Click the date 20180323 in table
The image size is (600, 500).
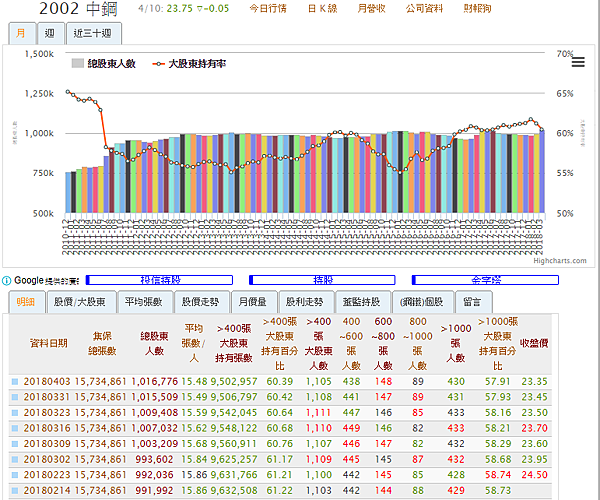(x=47, y=413)
